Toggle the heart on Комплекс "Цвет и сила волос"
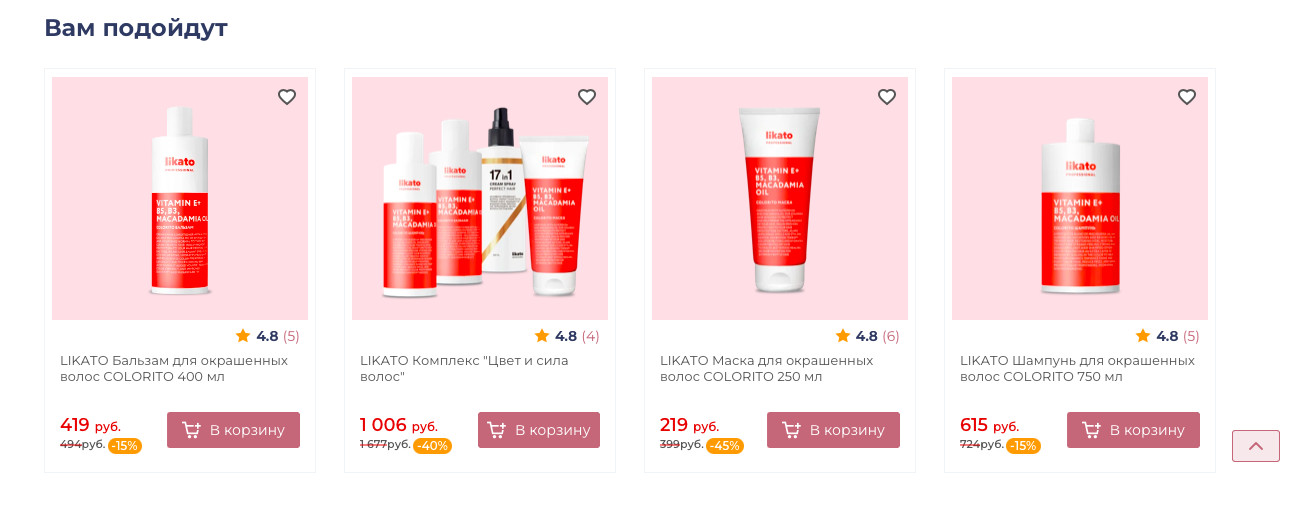The image size is (1302, 509). (587, 97)
